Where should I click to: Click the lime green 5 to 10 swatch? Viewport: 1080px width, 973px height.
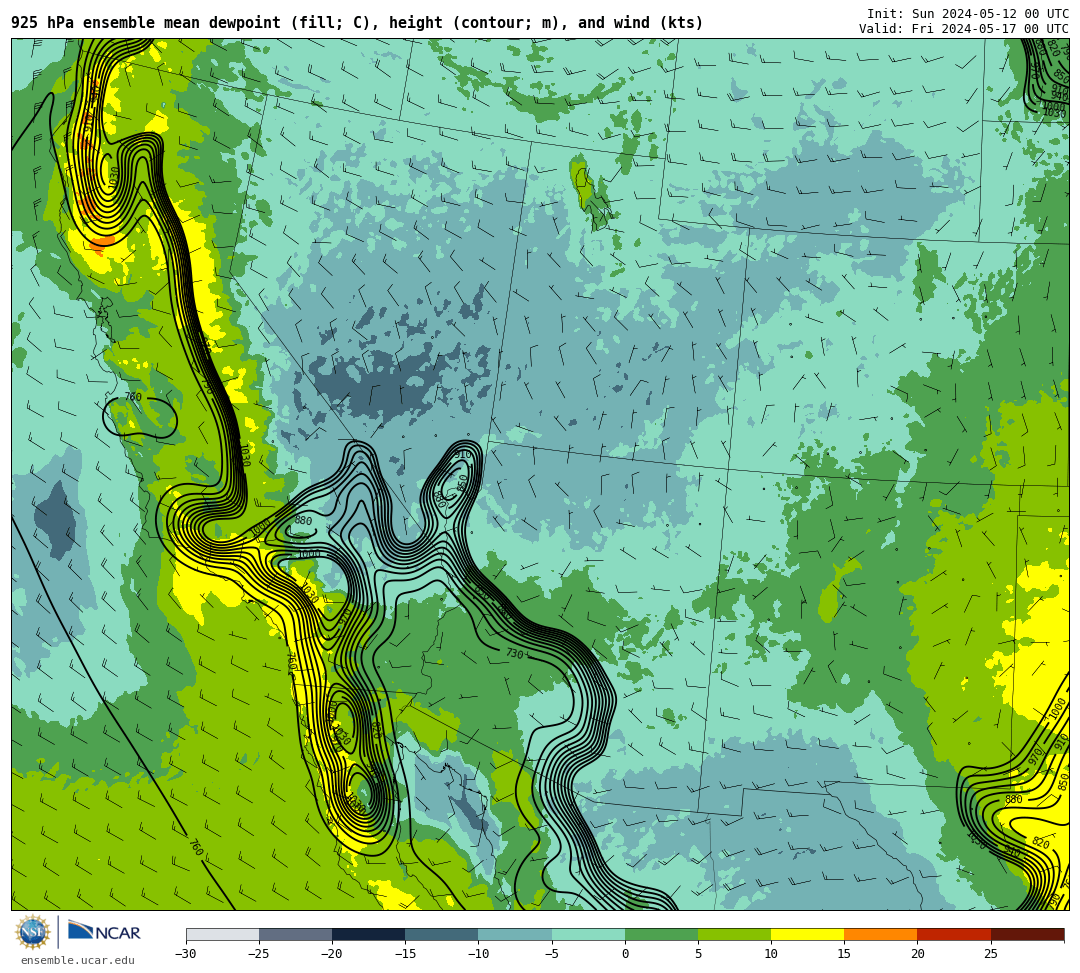(x=734, y=934)
